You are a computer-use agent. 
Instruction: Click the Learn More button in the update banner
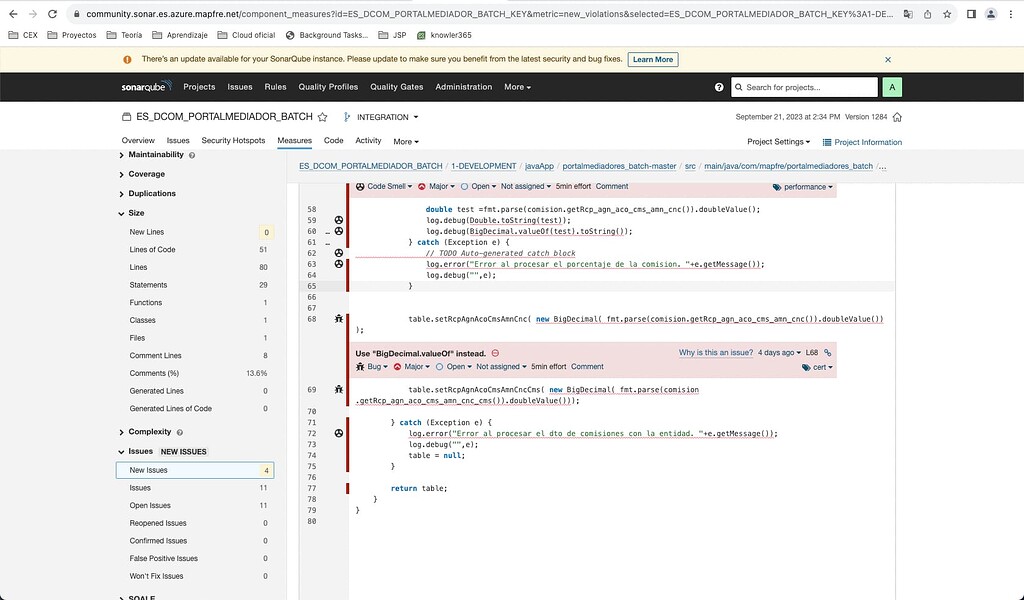point(652,59)
